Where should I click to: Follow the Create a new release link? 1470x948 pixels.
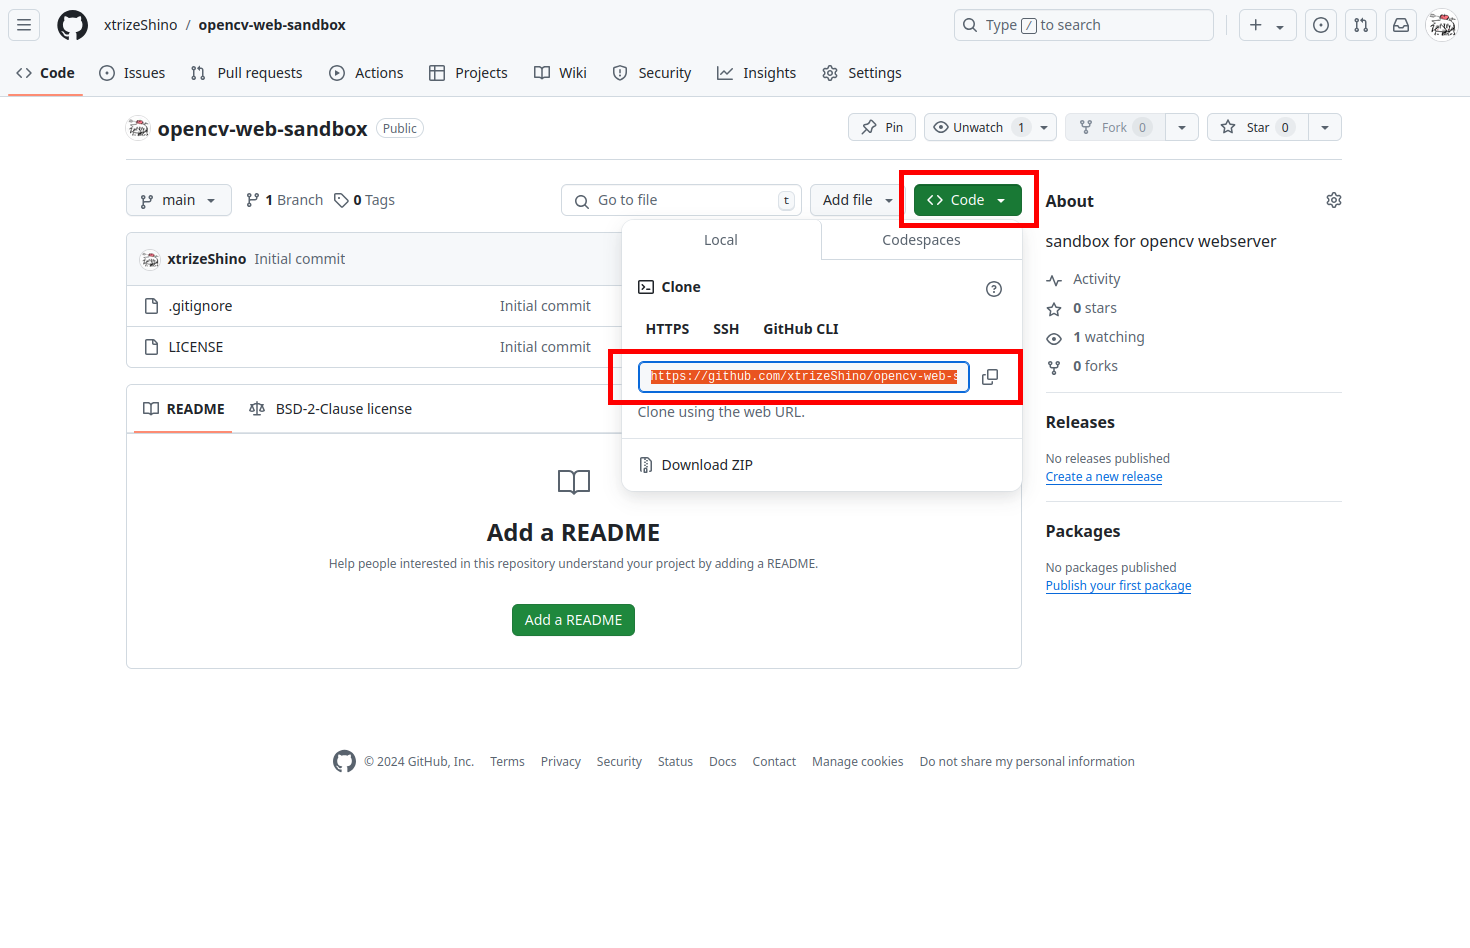pyautogui.click(x=1103, y=476)
